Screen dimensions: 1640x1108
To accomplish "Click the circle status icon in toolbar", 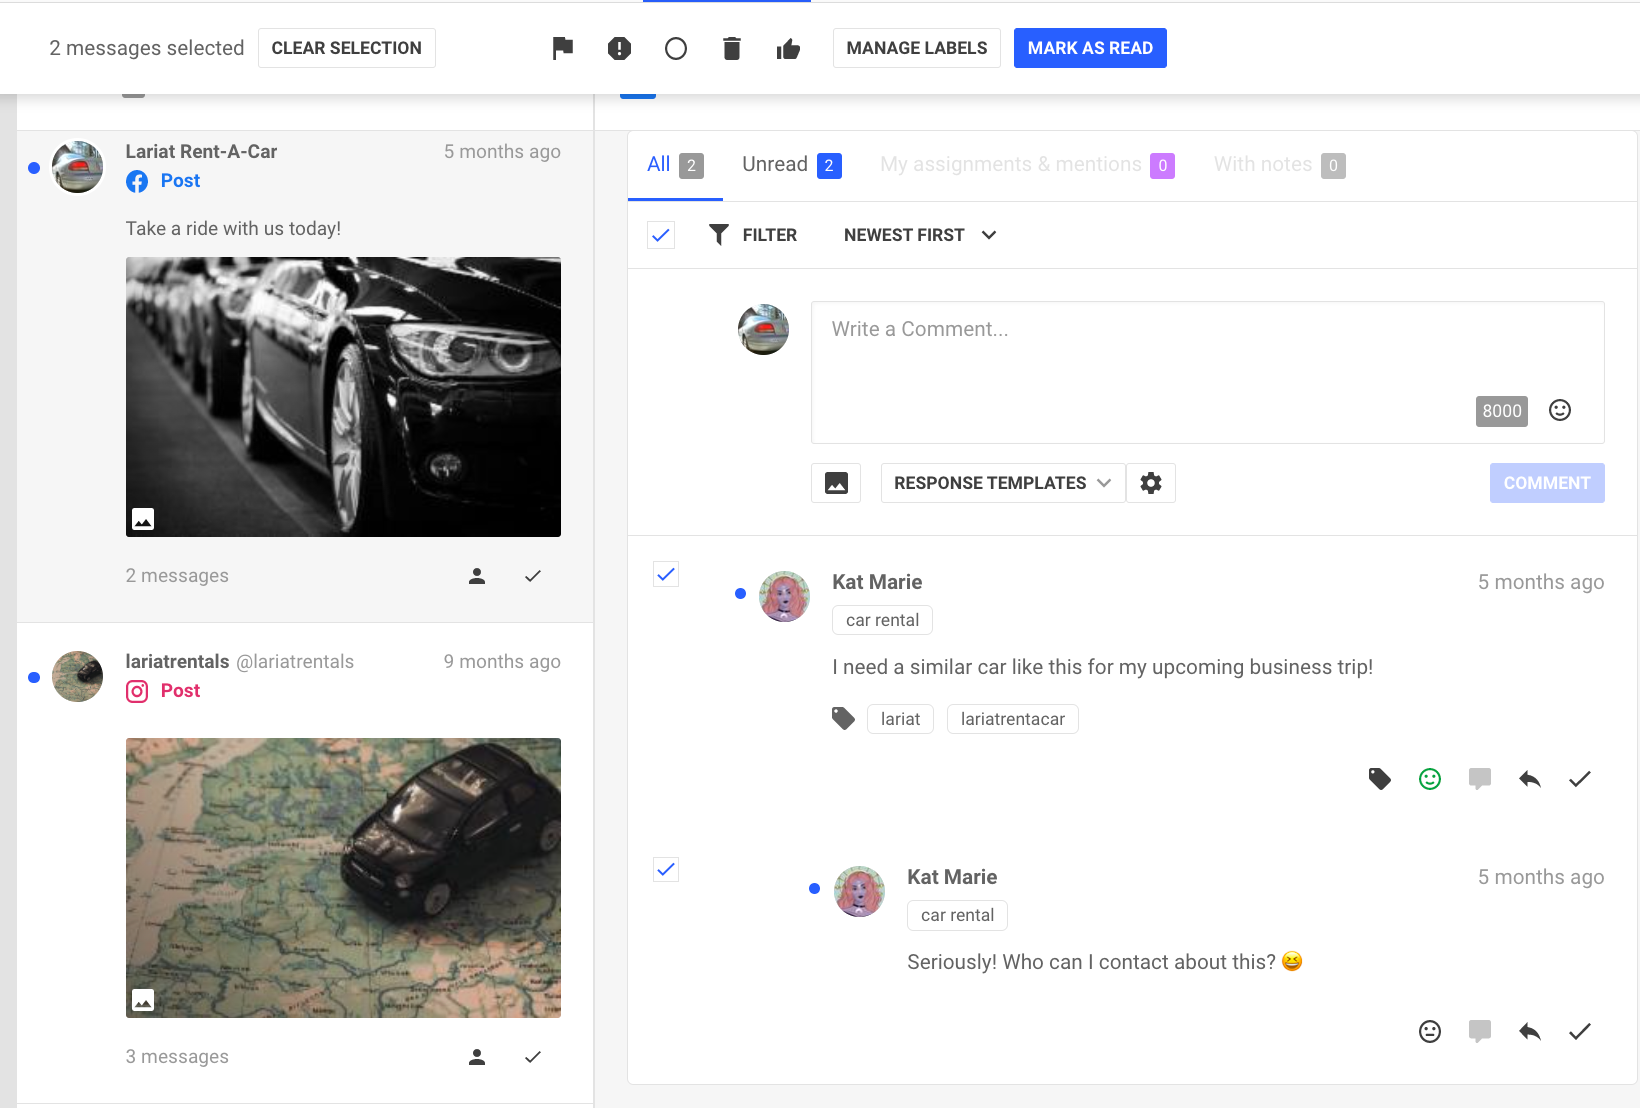I will [x=676, y=48].
